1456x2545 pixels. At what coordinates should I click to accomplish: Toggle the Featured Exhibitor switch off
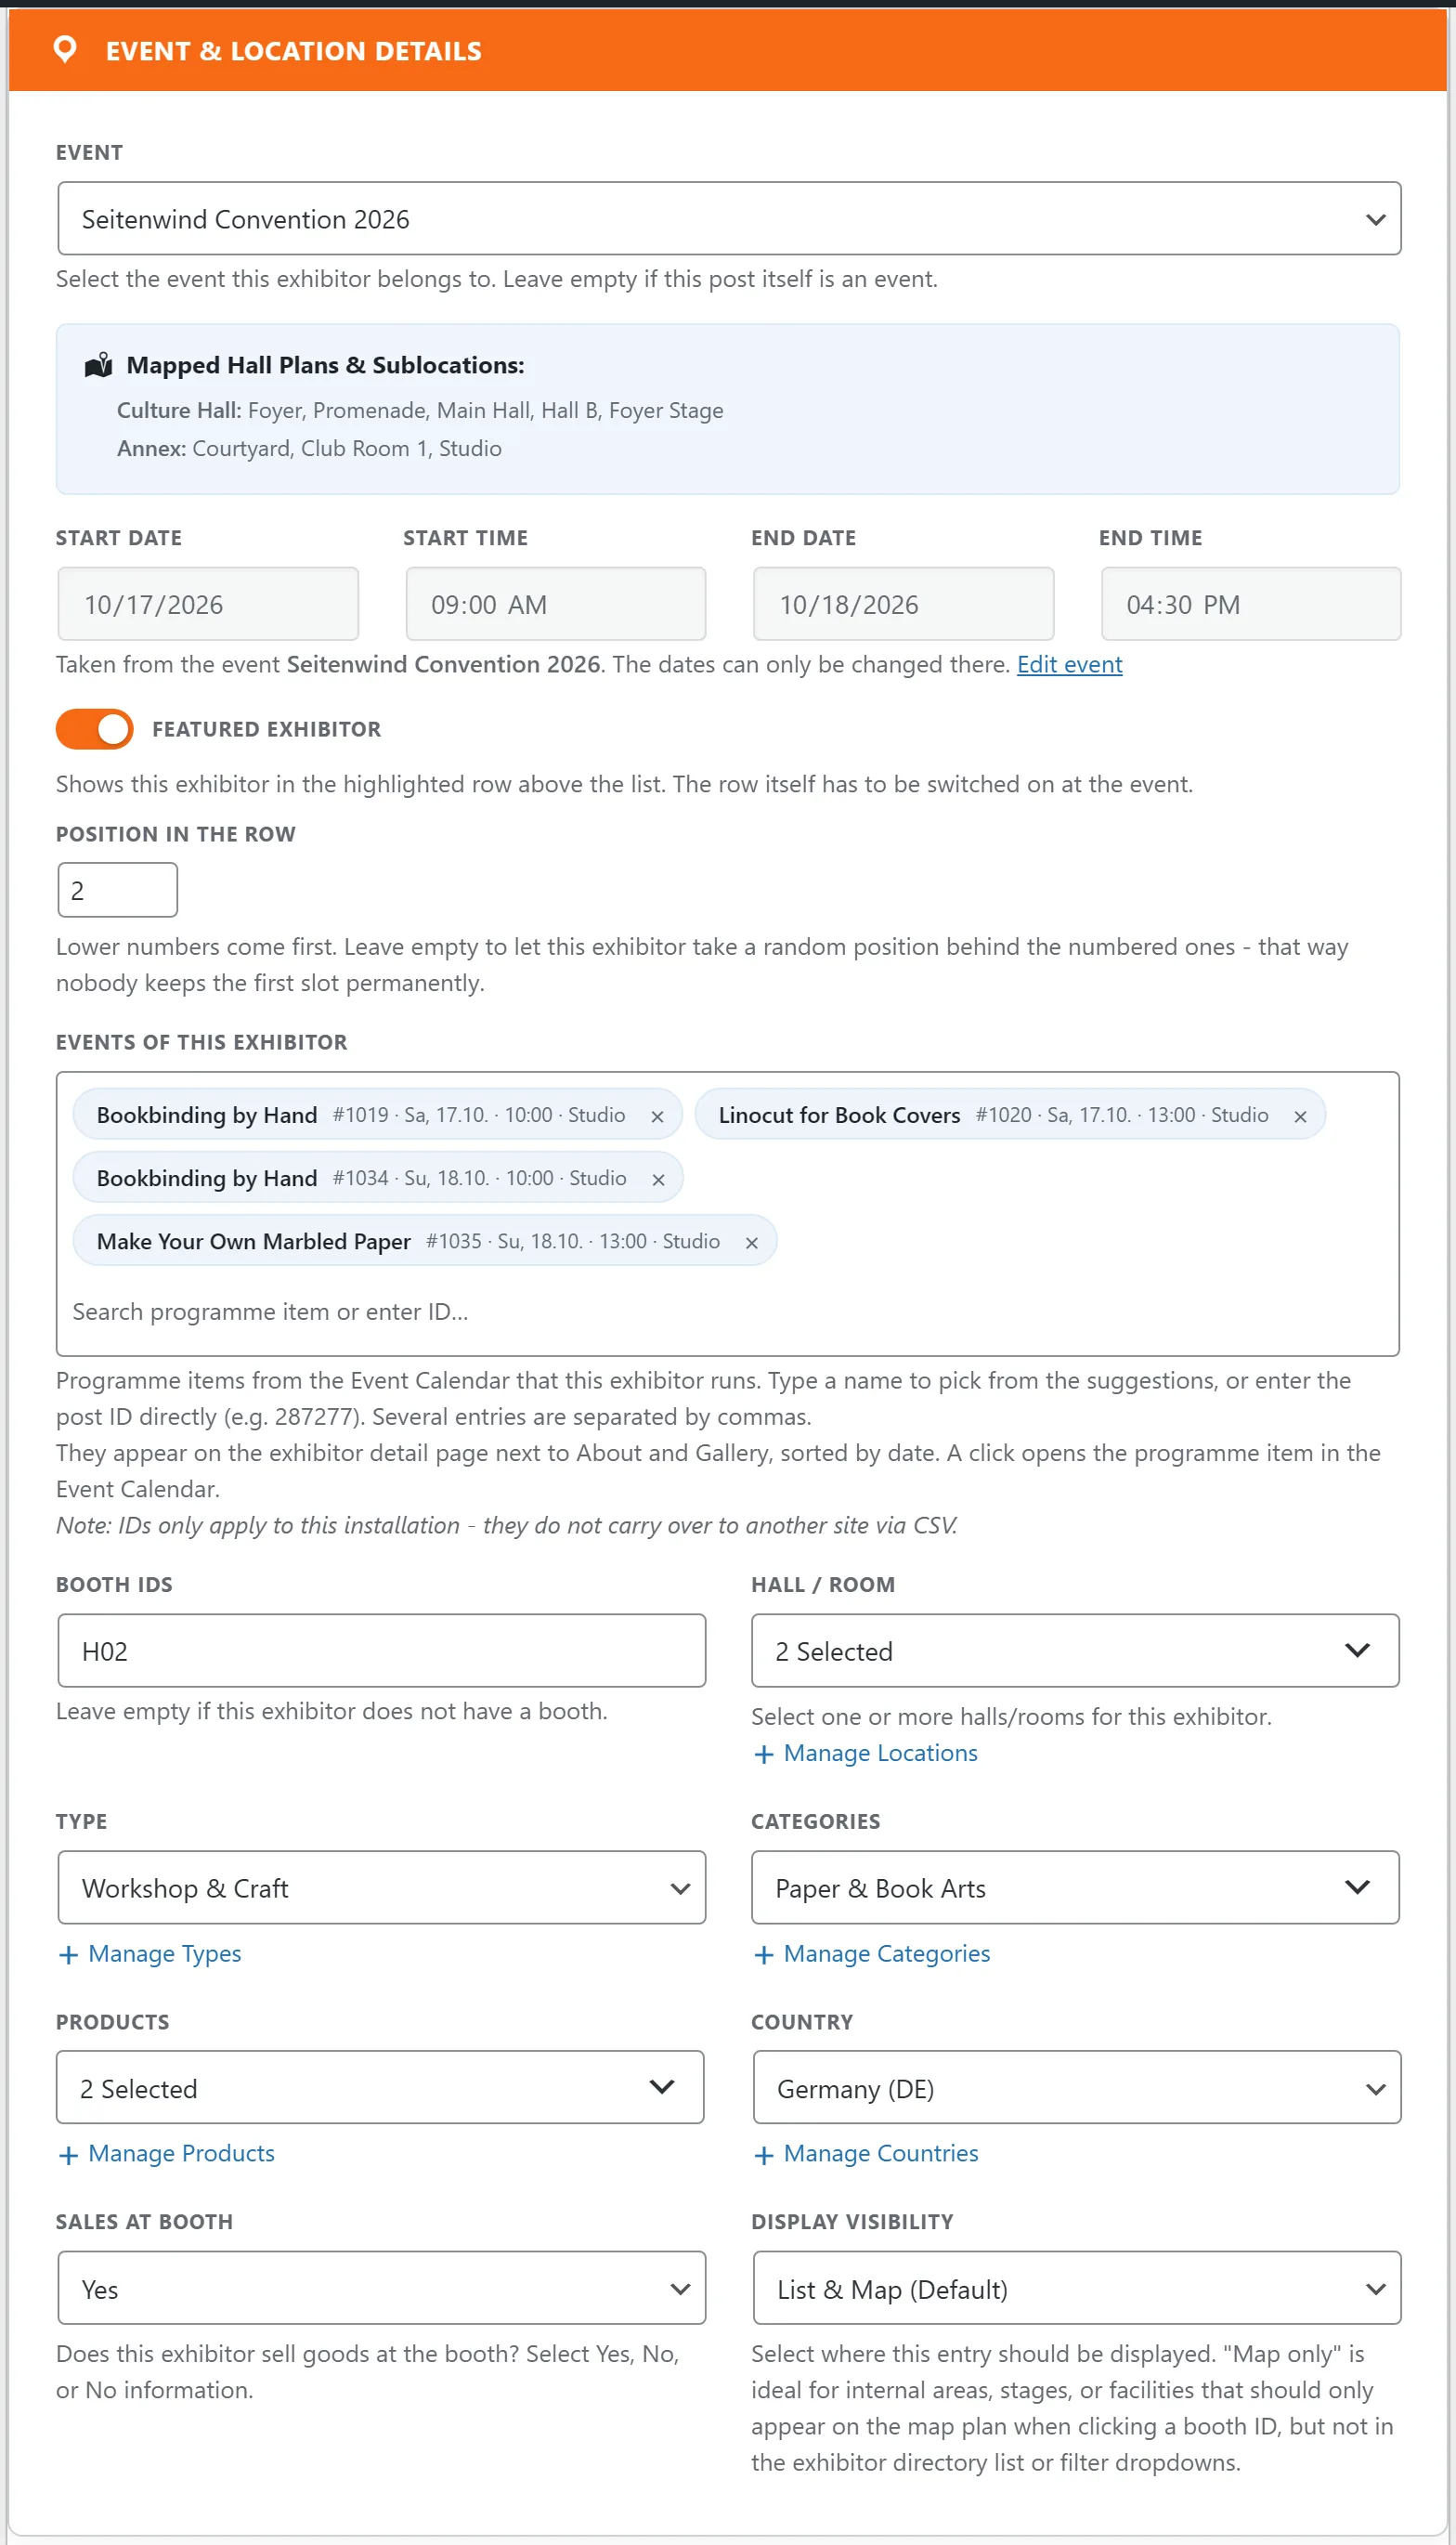tap(94, 729)
